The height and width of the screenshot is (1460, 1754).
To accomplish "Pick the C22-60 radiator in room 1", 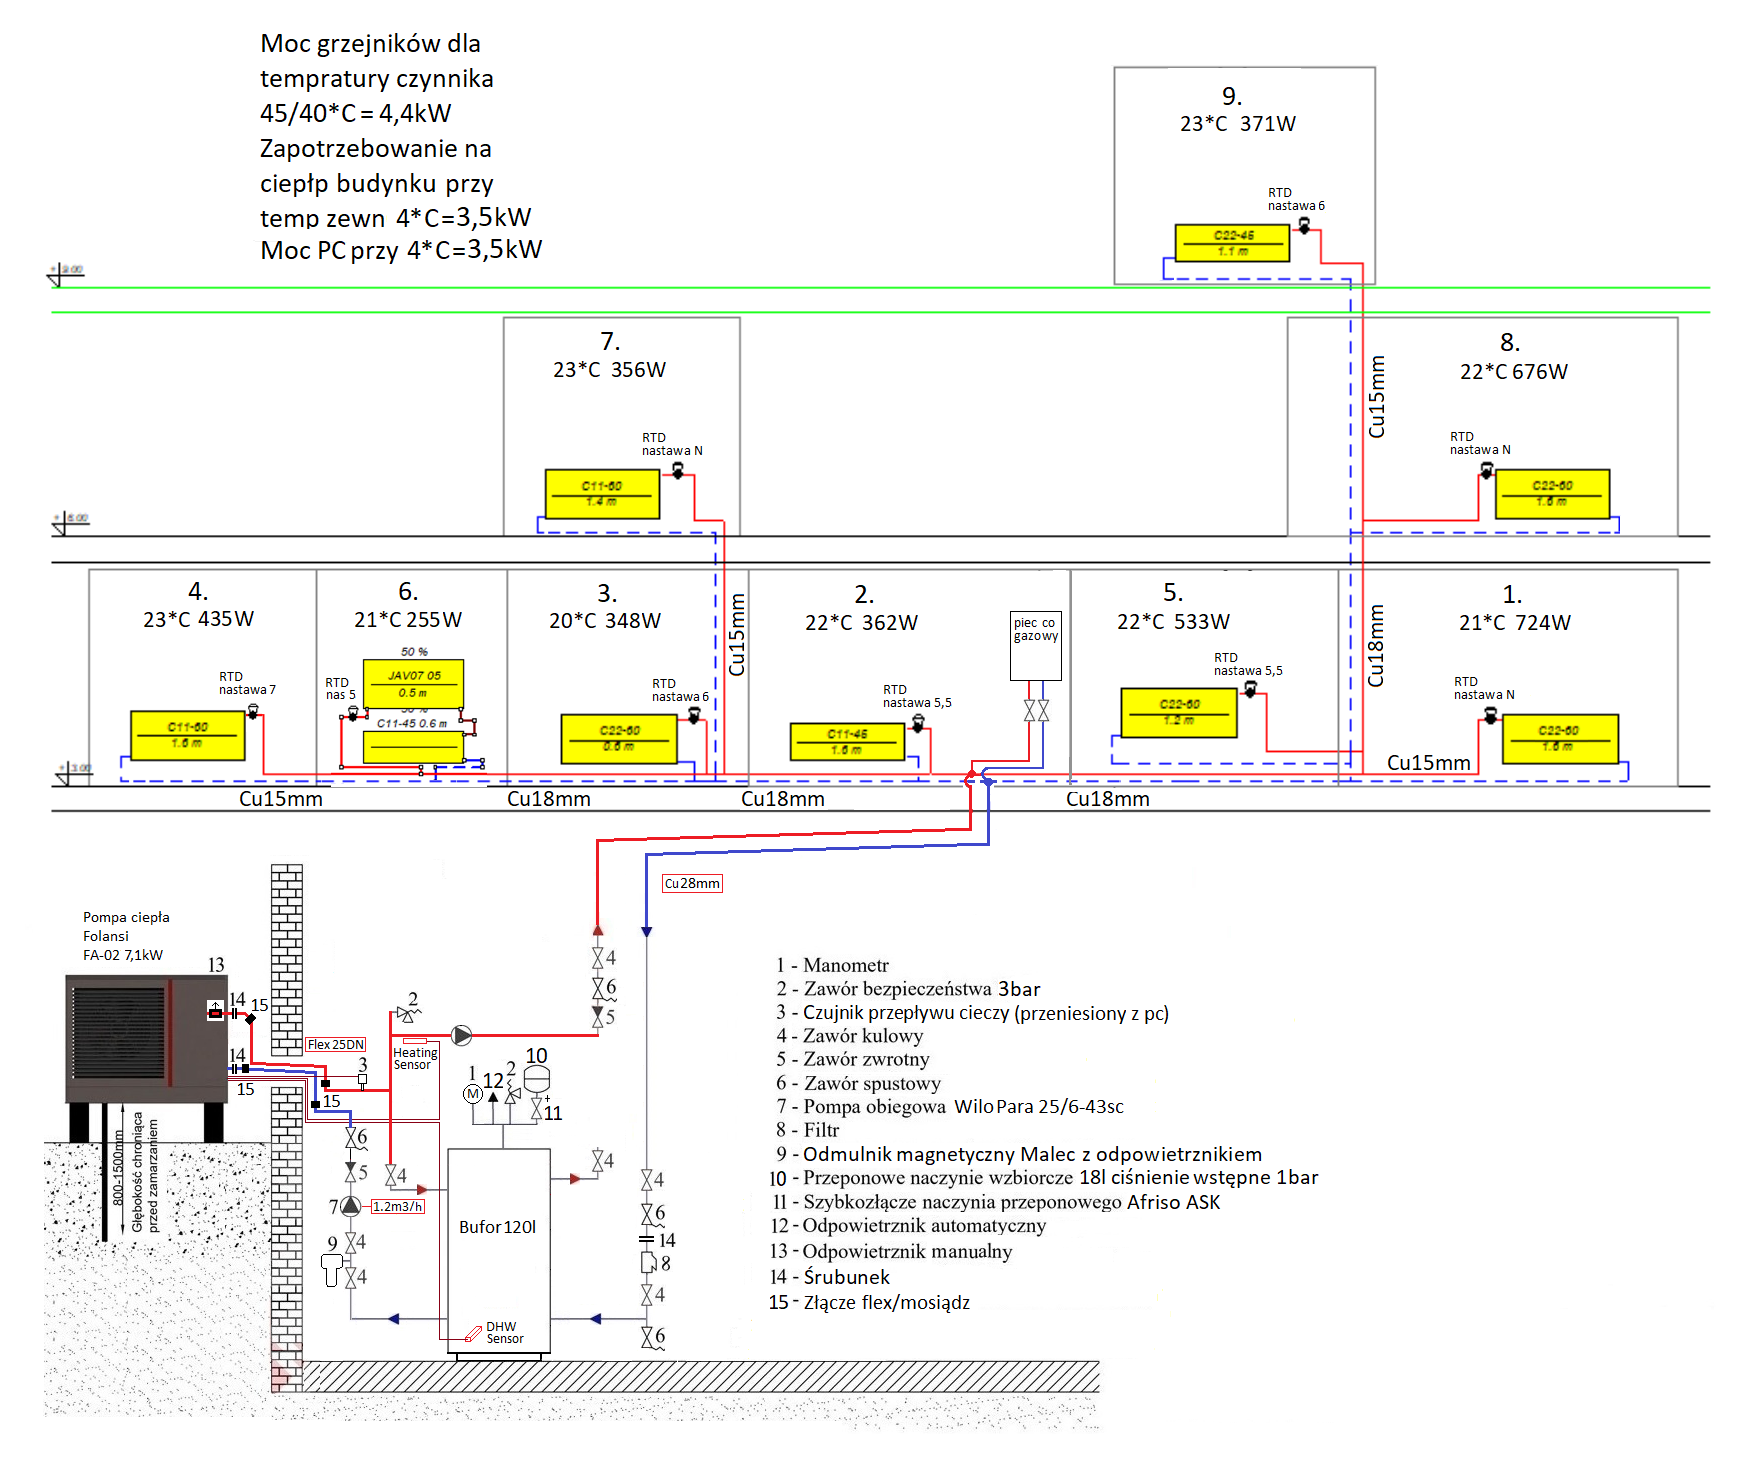I will [1560, 739].
